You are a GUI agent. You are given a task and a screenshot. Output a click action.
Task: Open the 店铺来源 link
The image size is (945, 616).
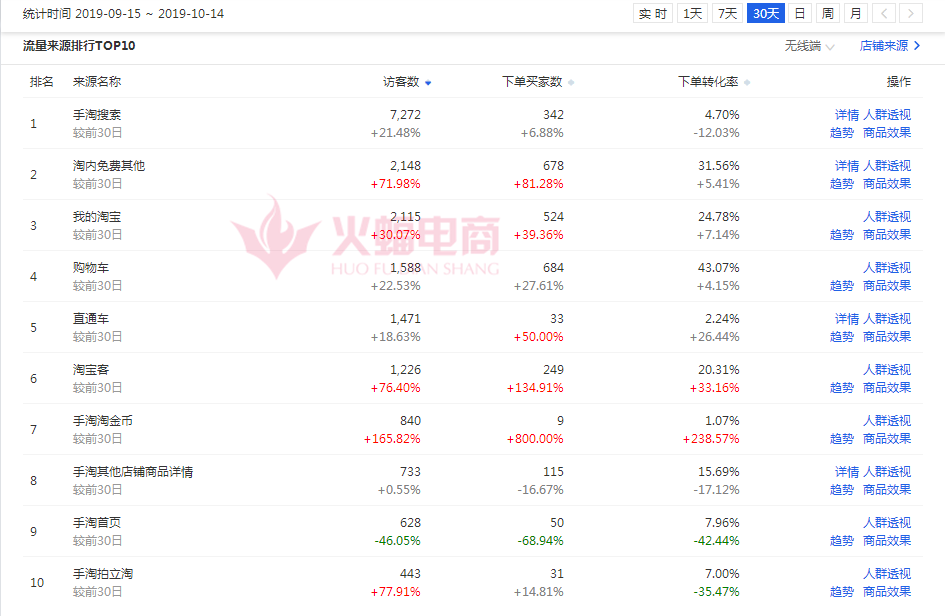(x=890, y=46)
